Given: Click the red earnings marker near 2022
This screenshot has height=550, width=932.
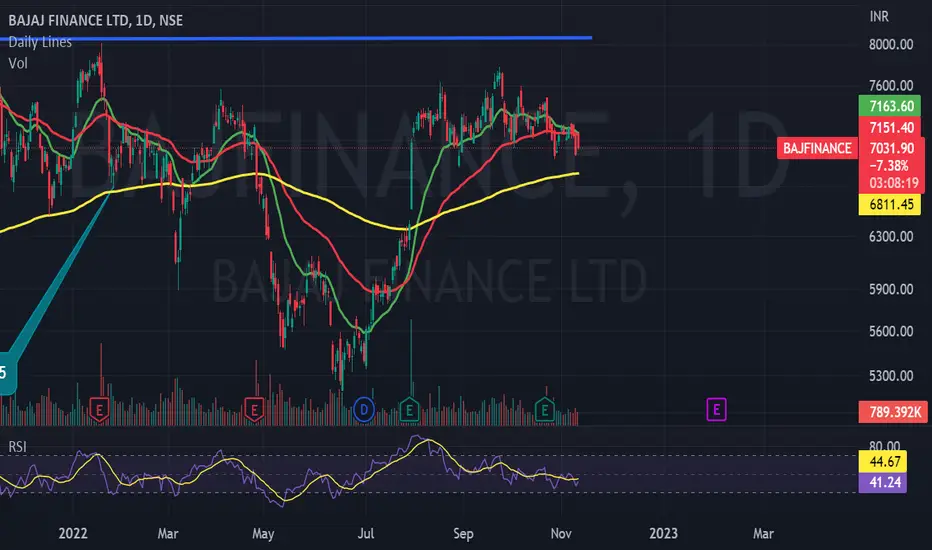Looking at the screenshot, I should [99, 410].
